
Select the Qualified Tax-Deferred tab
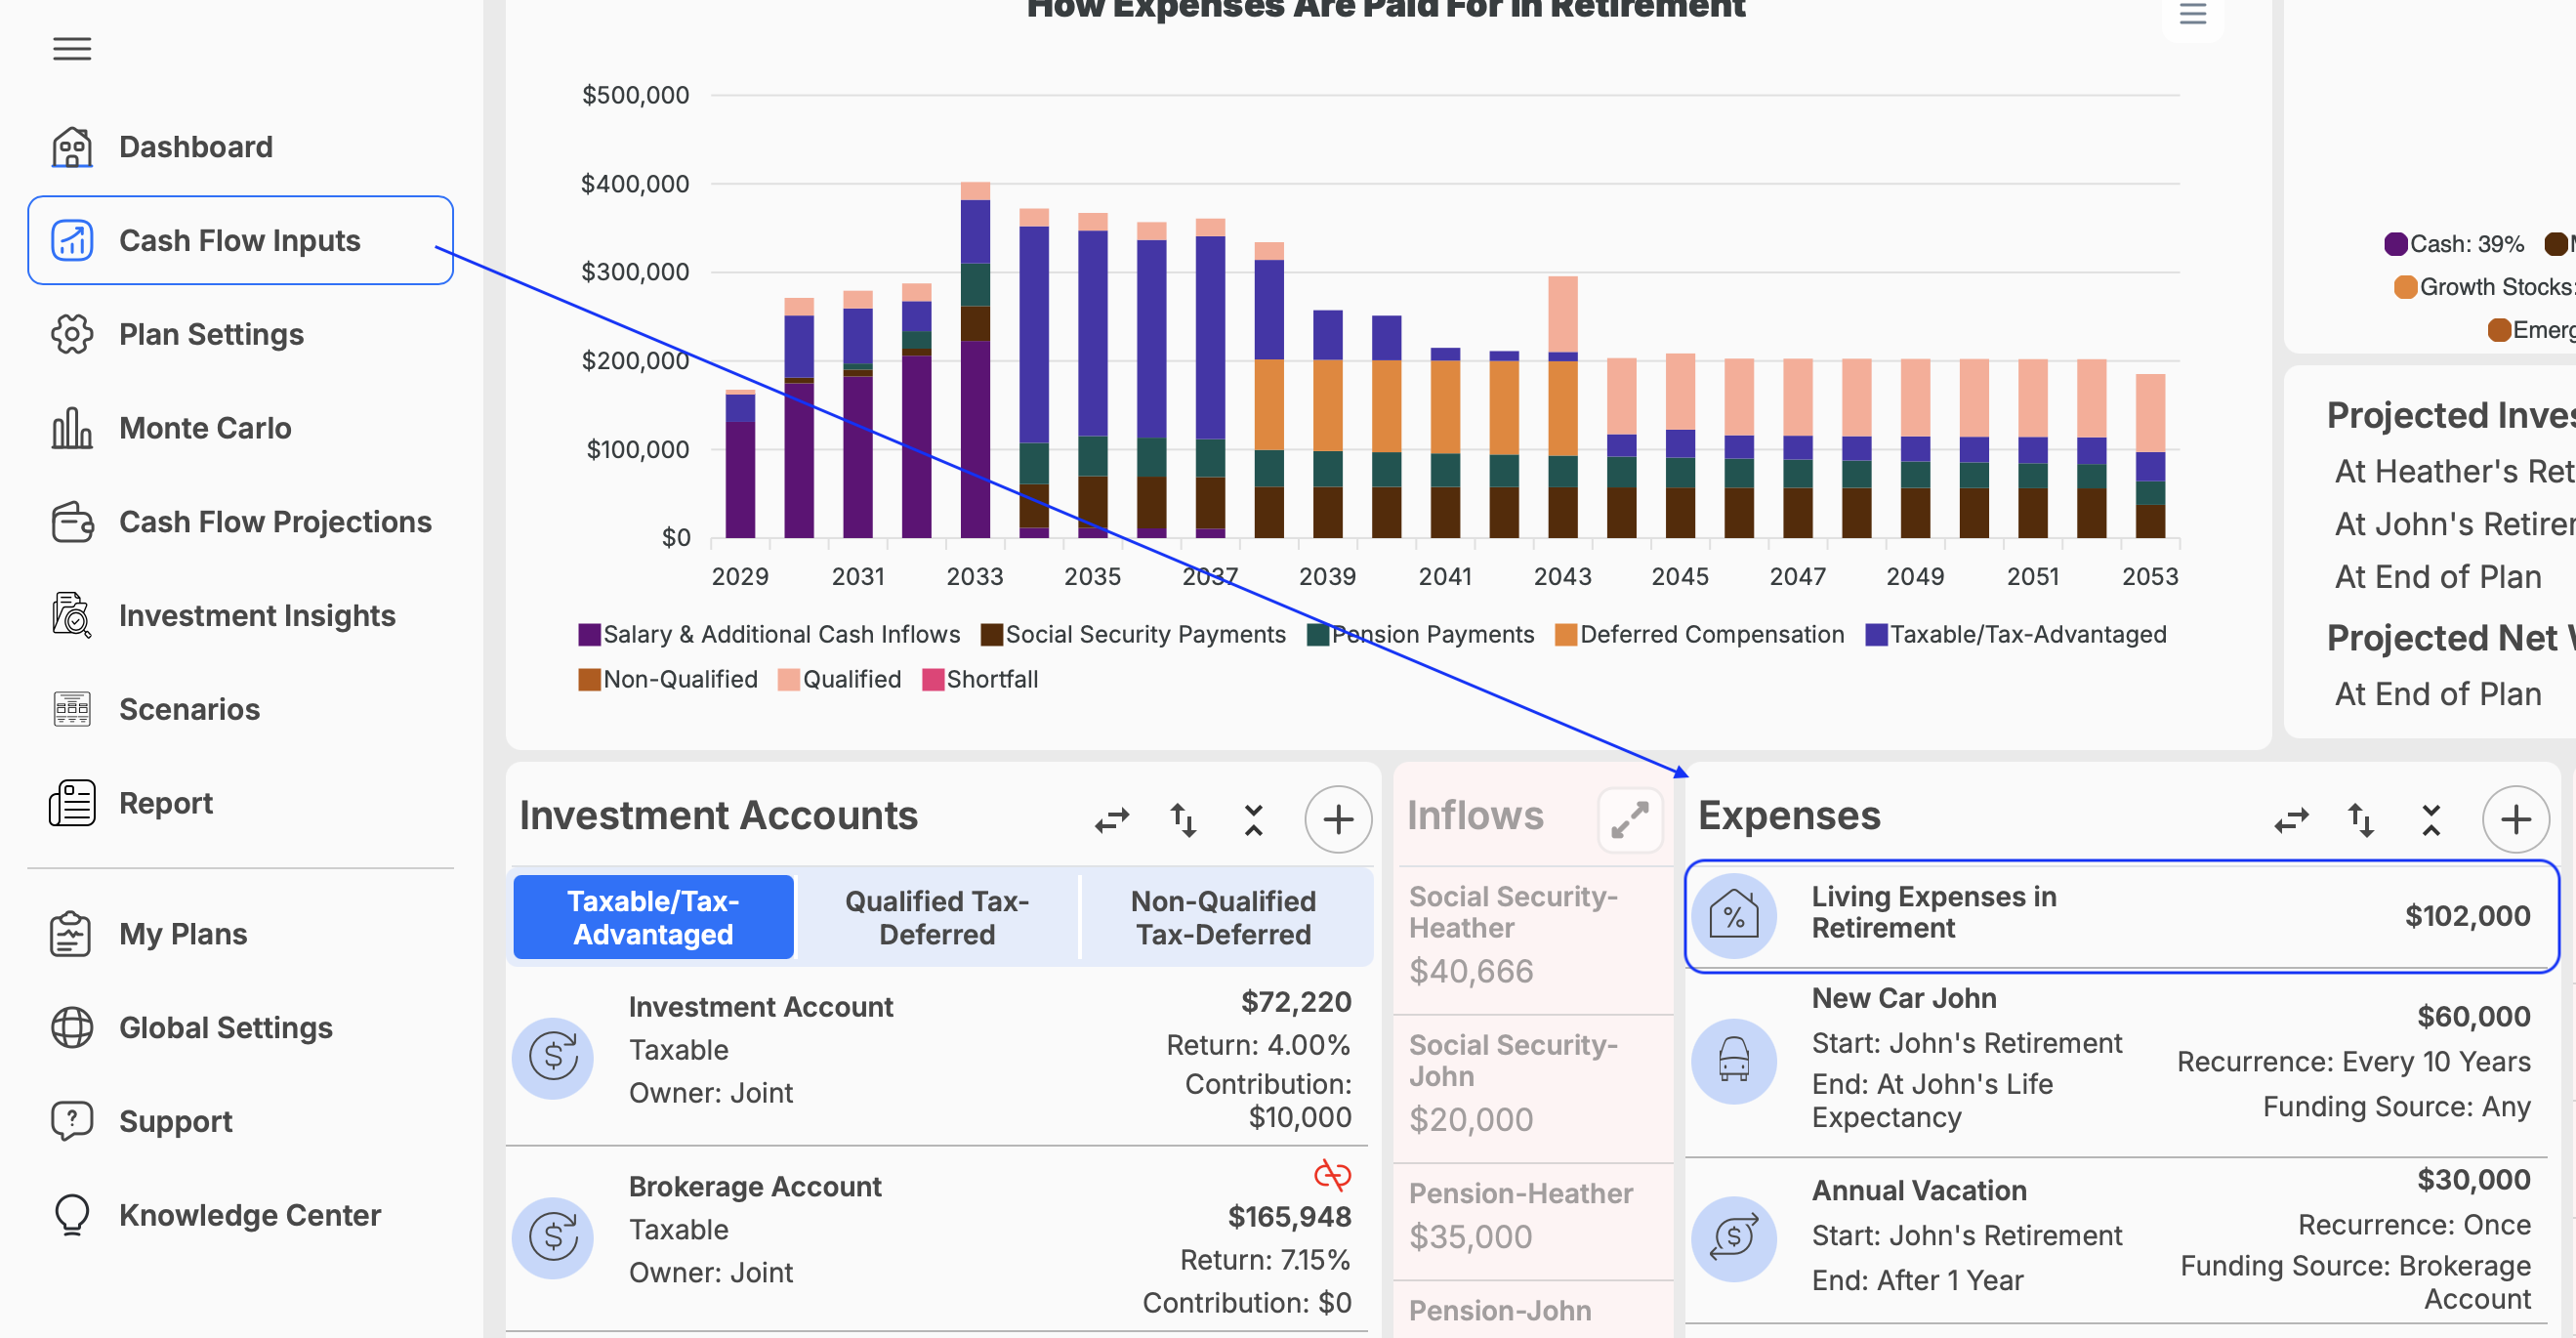tap(937, 917)
